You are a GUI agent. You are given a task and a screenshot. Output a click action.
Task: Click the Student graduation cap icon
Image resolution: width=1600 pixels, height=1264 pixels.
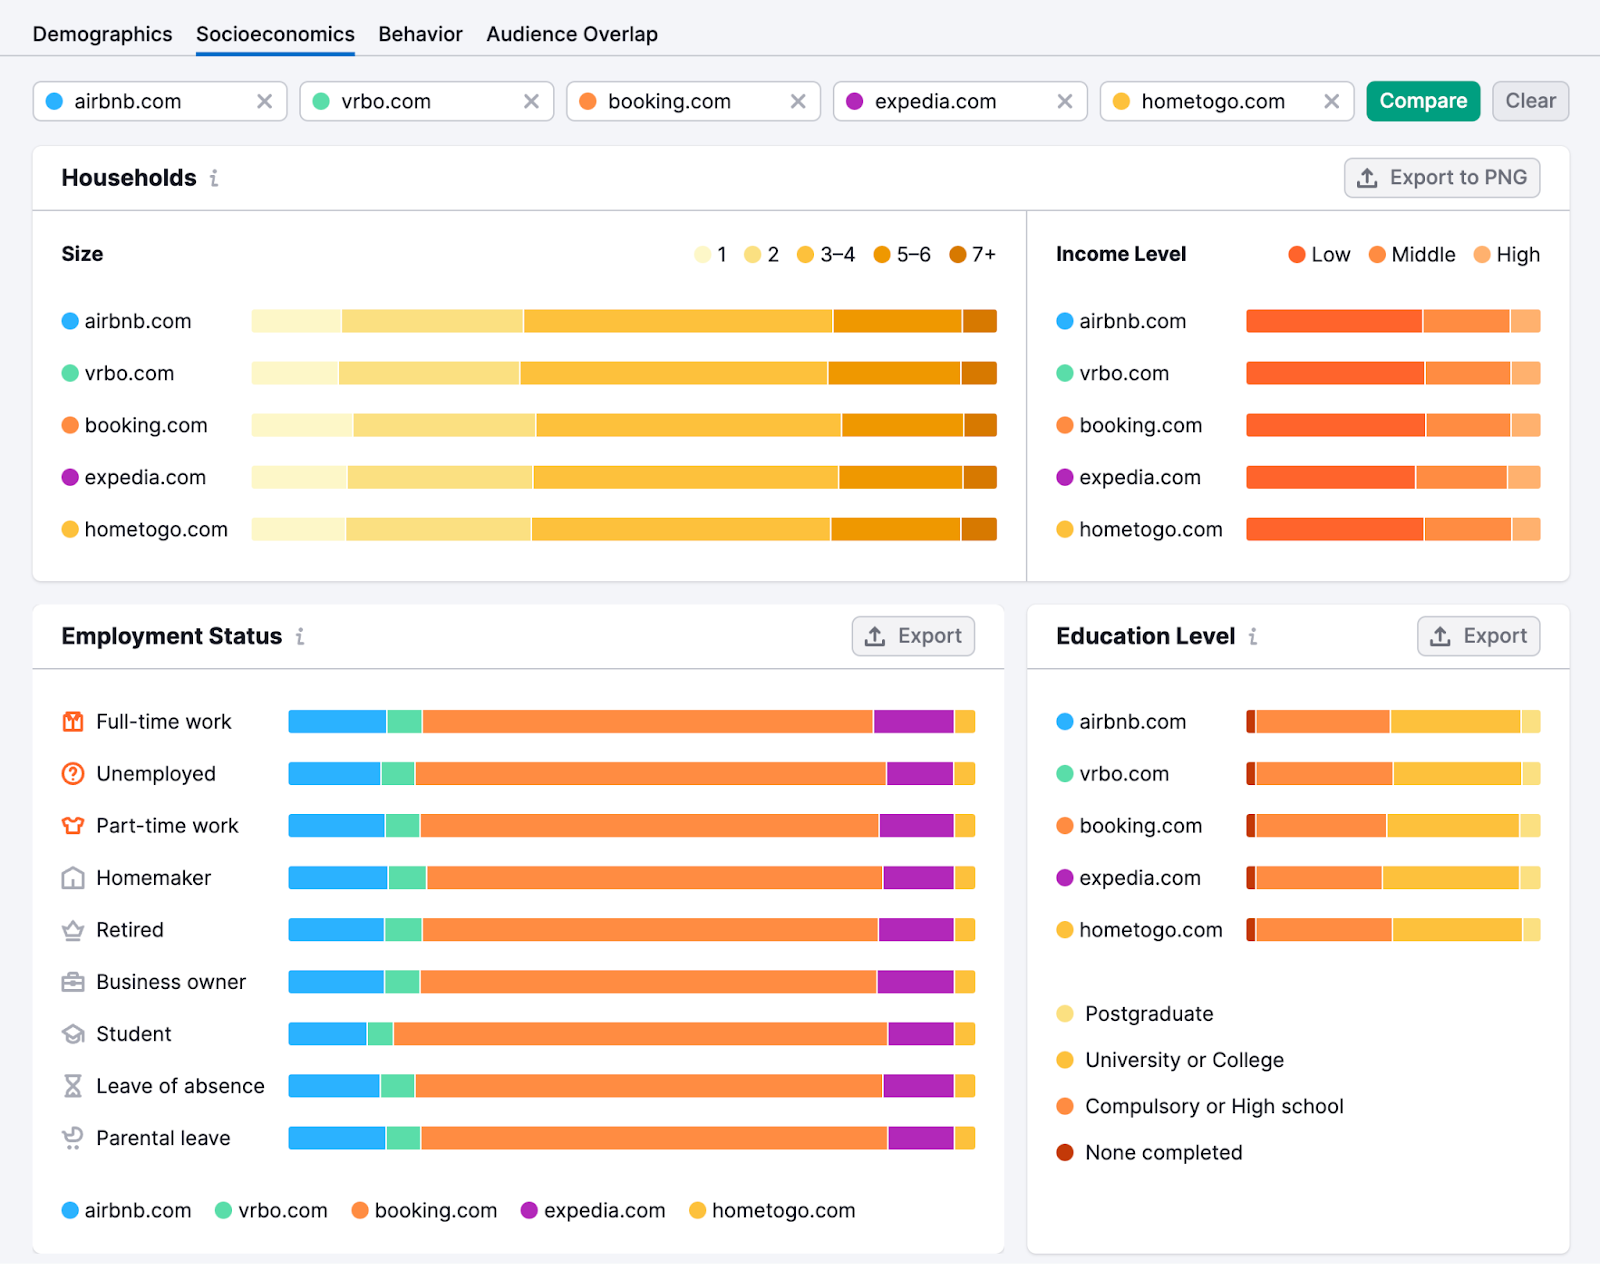coord(73,1034)
